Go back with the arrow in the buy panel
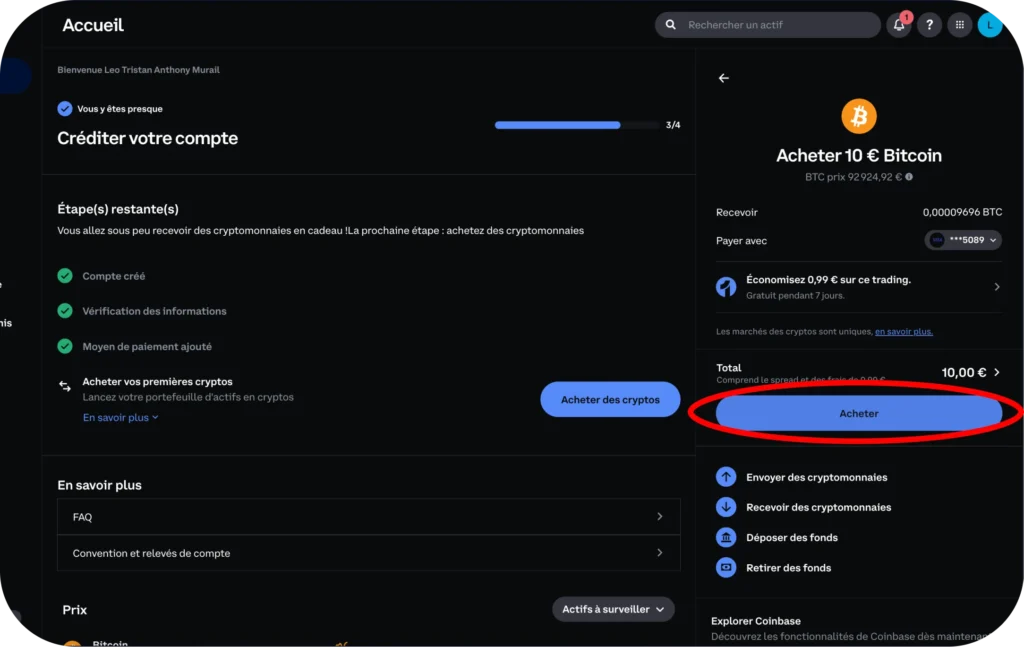 point(724,78)
